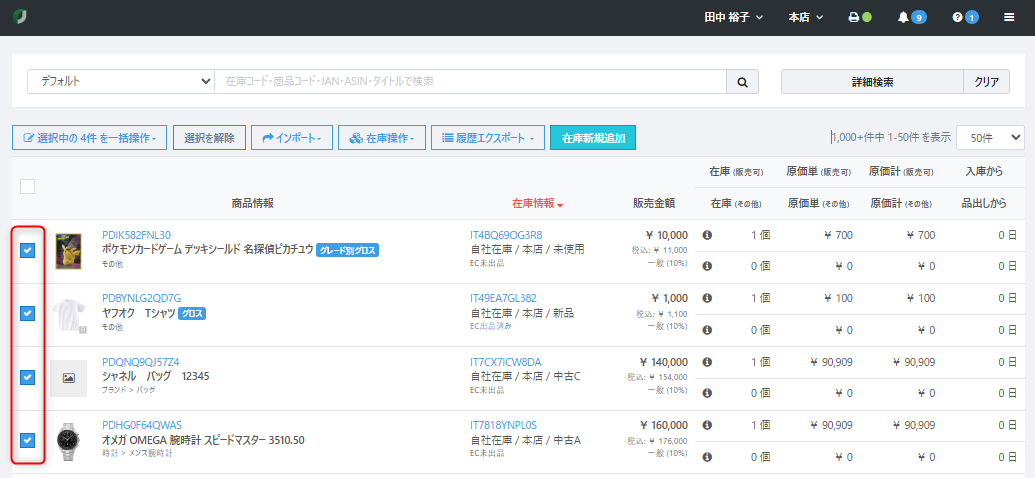Click ブランド > バッグ category text
This screenshot has height=478, width=1035.
(128, 390)
